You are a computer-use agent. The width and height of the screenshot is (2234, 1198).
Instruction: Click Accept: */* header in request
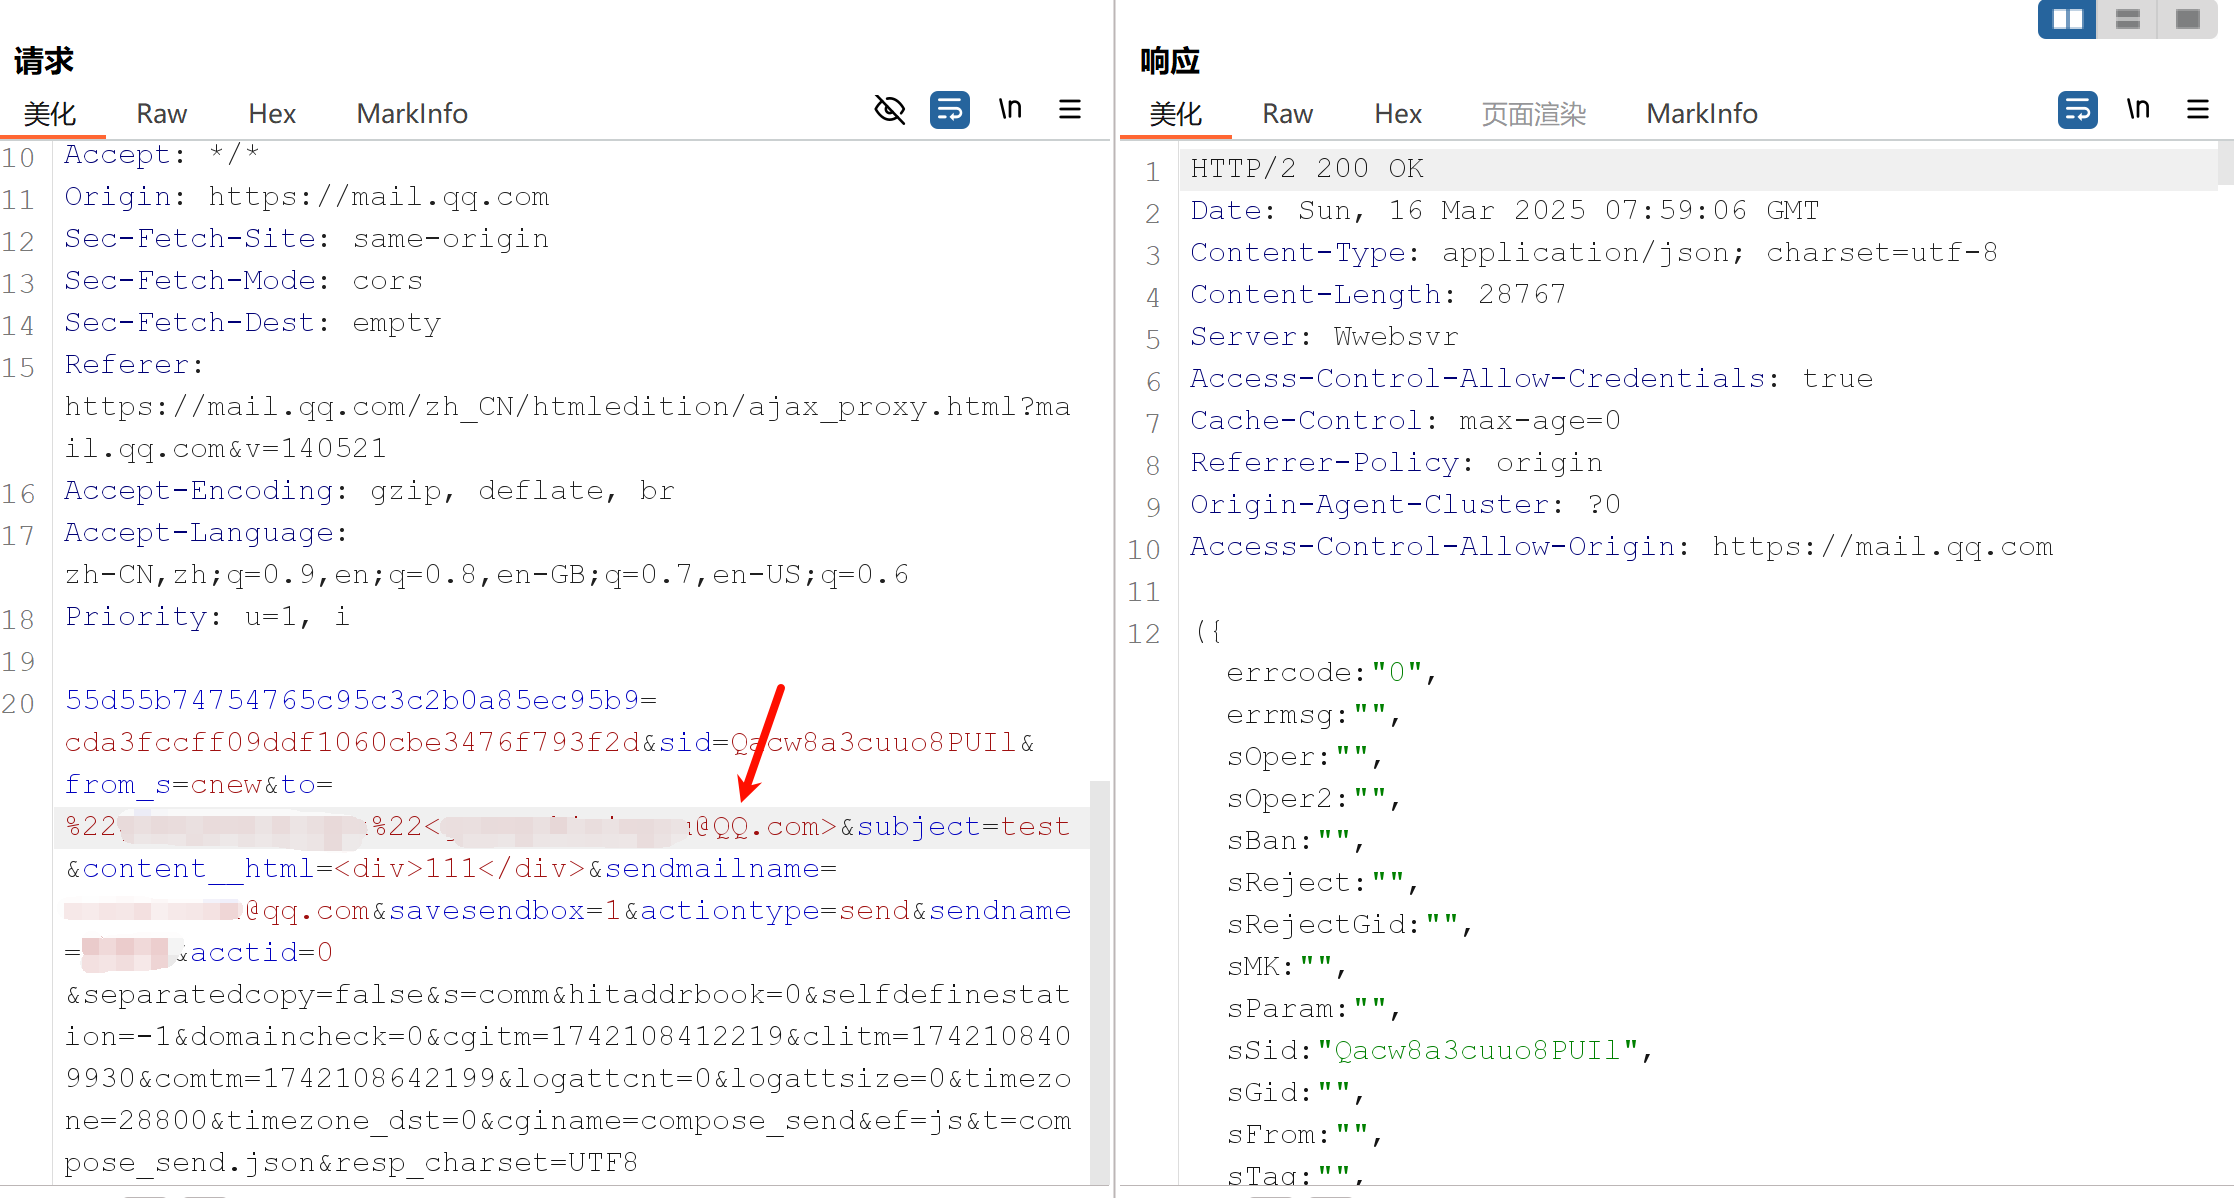pos(163,154)
